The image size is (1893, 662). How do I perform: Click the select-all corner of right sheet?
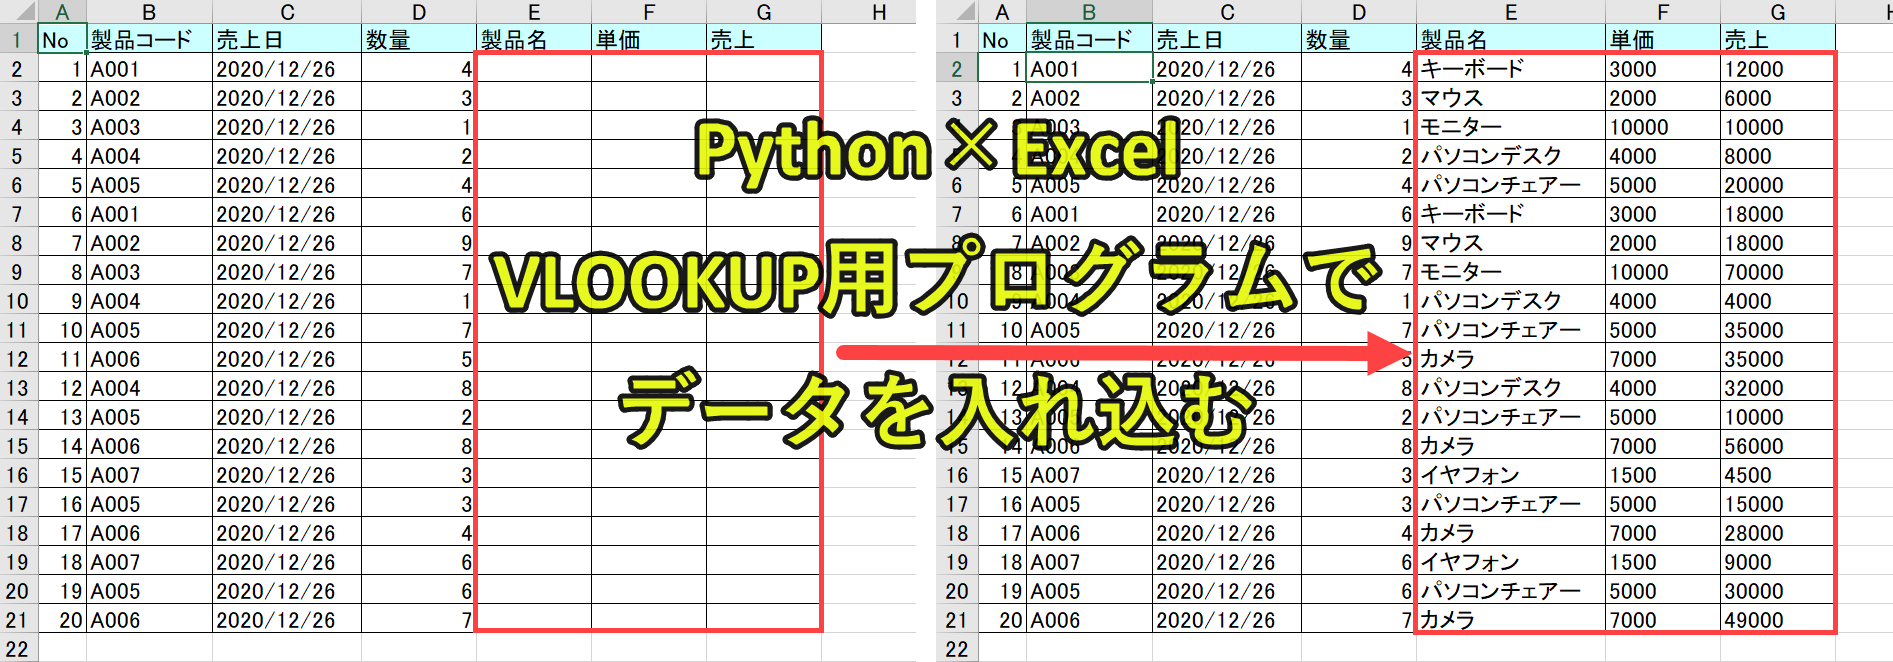tap(958, 12)
